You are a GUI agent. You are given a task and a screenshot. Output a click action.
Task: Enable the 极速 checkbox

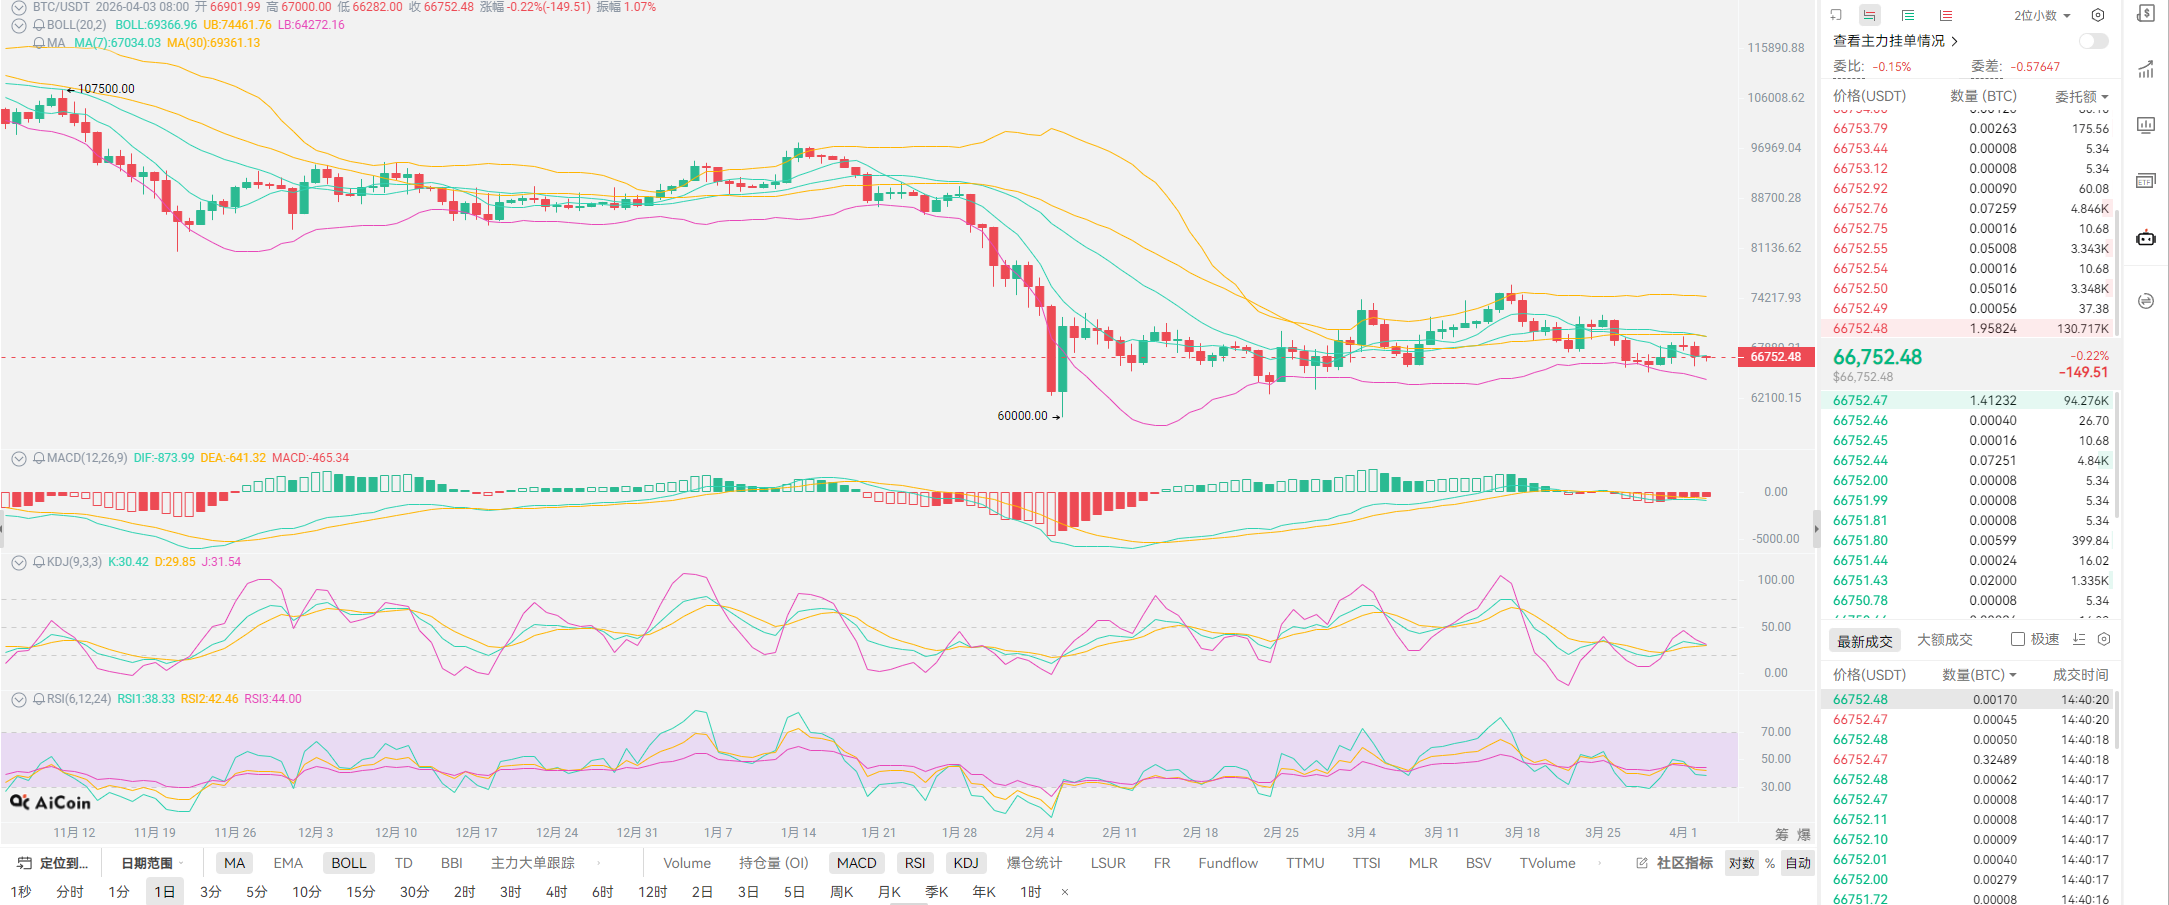2018,639
